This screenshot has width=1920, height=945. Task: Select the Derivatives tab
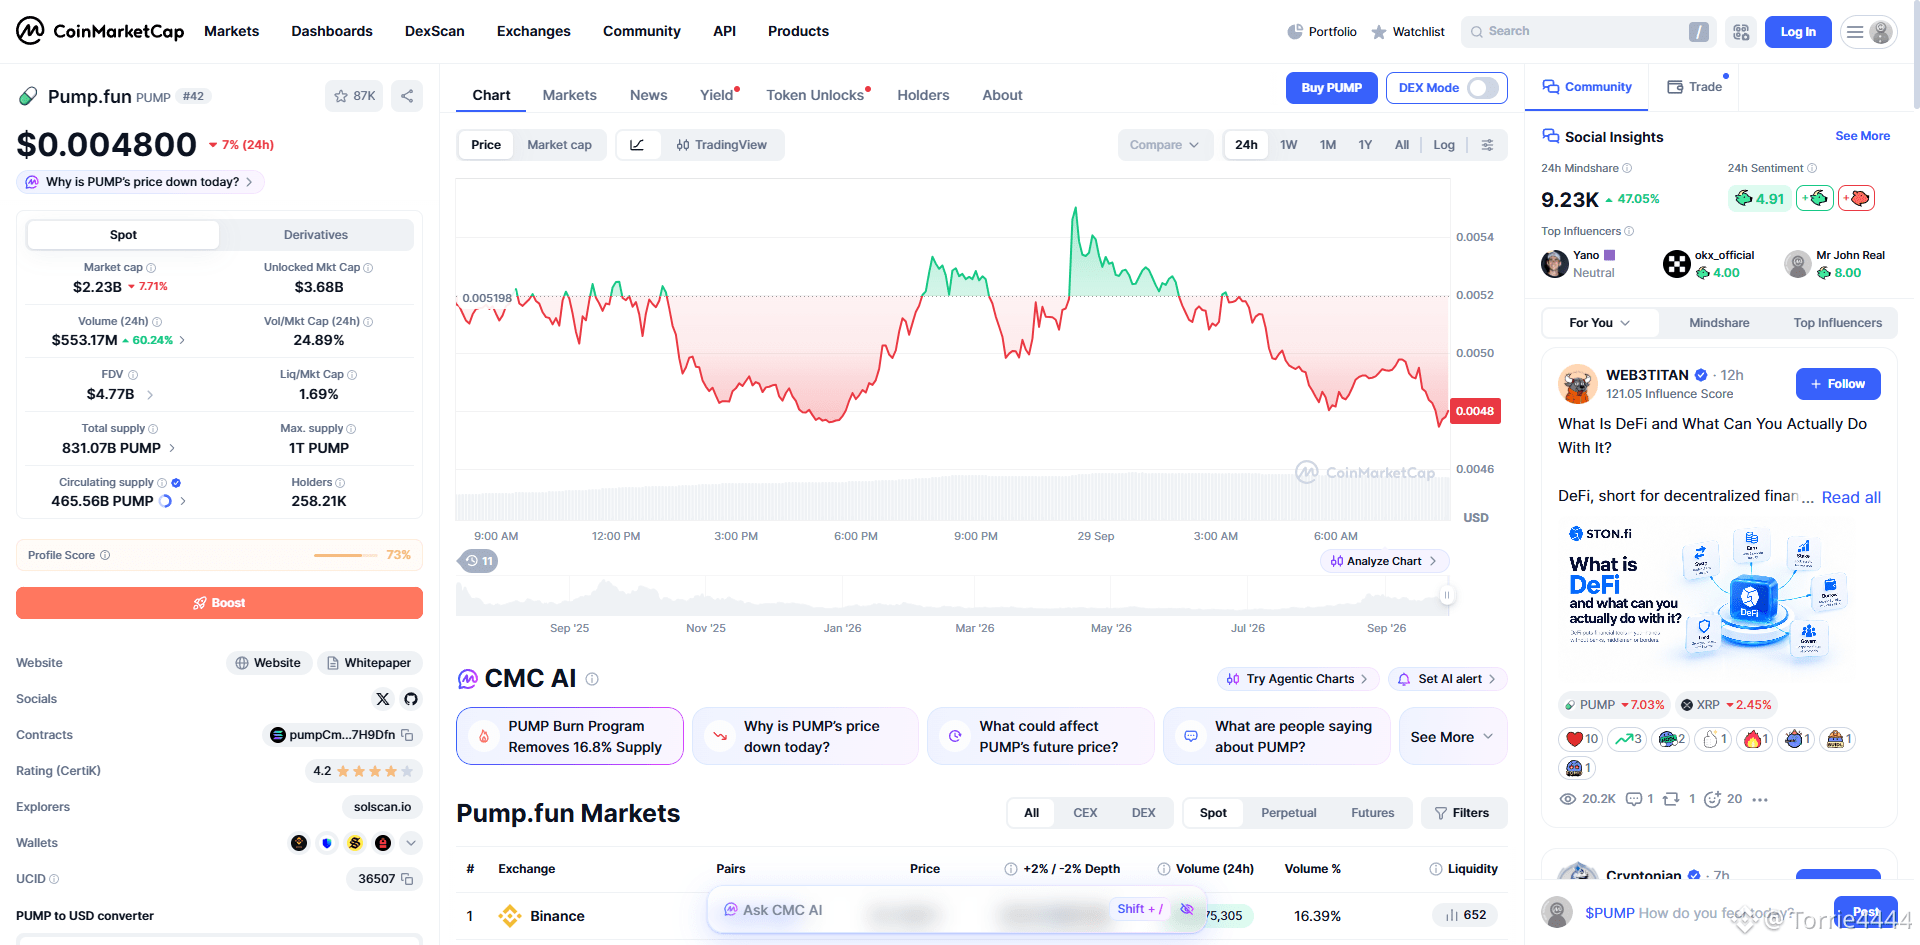click(x=316, y=235)
